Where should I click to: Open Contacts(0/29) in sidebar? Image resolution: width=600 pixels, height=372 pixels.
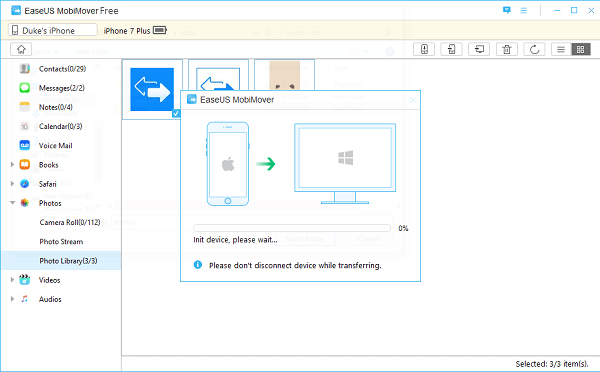(x=62, y=69)
